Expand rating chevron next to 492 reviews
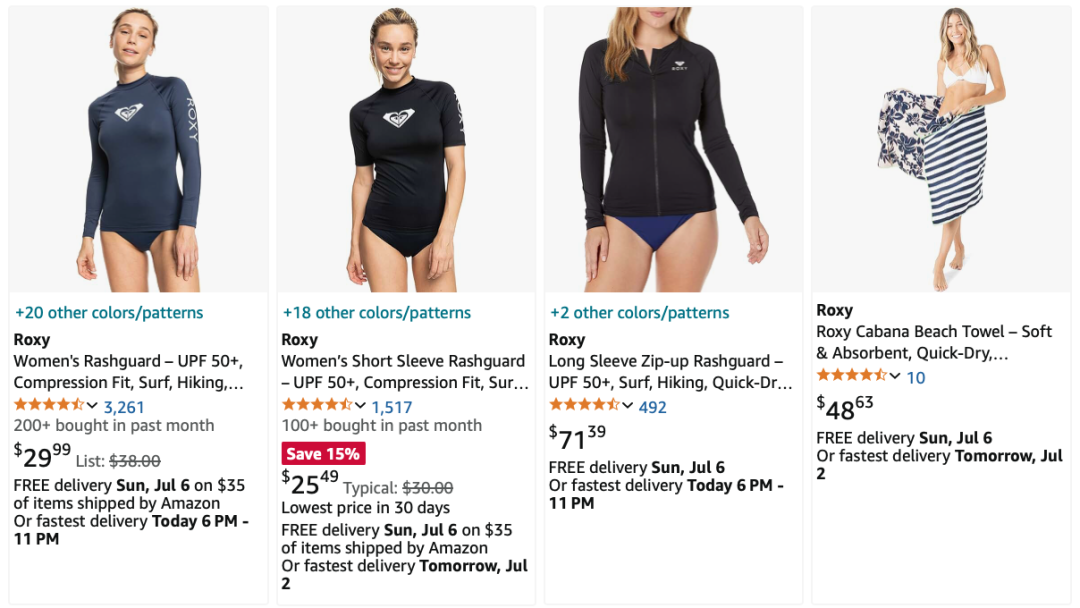1080x608 pixels. pos(627,406)
